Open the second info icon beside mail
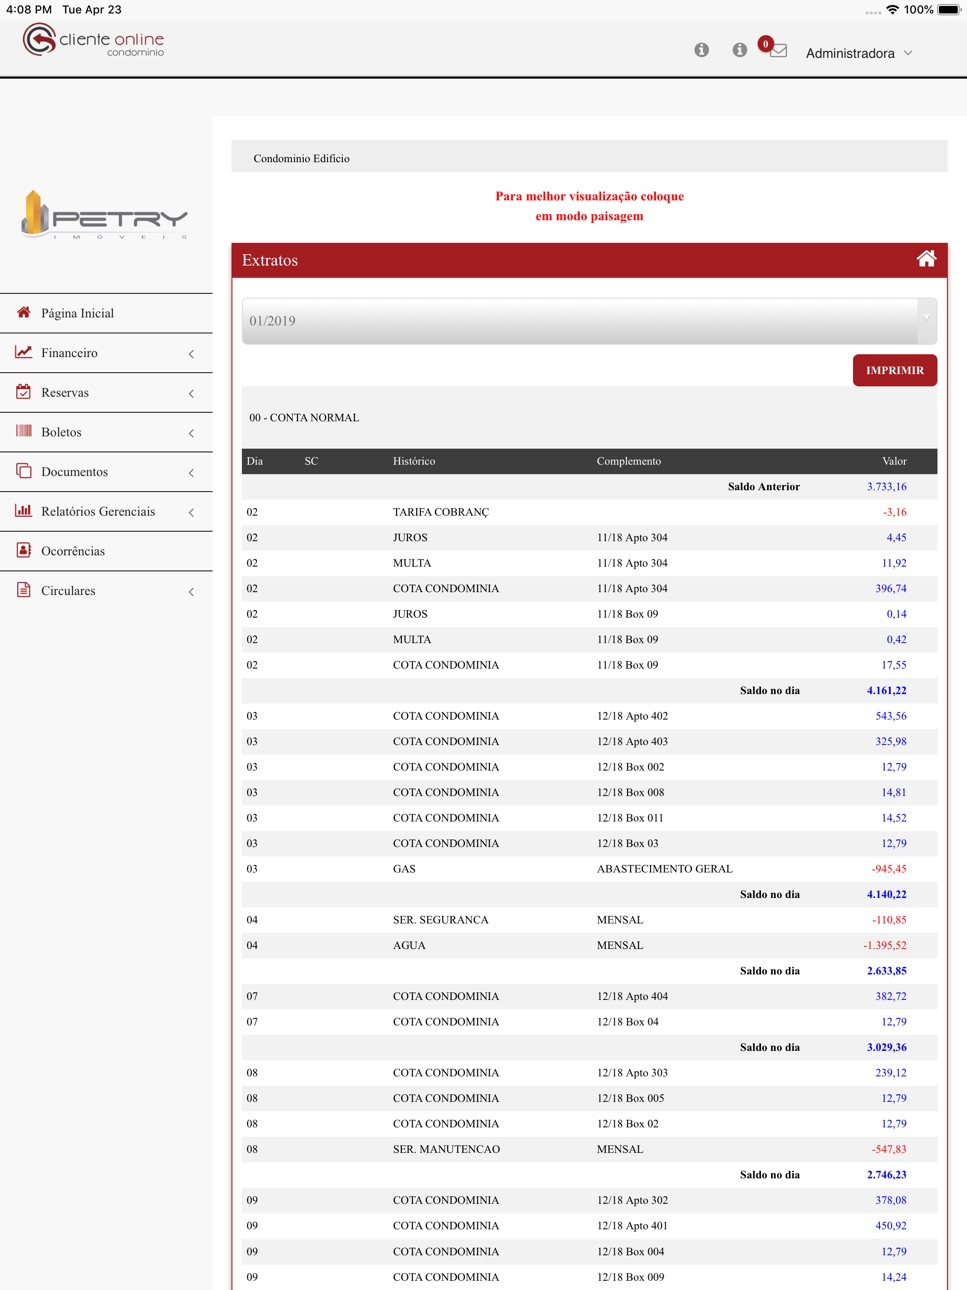The height and width of the screenshot is (1290, 967). pos(740,50)
